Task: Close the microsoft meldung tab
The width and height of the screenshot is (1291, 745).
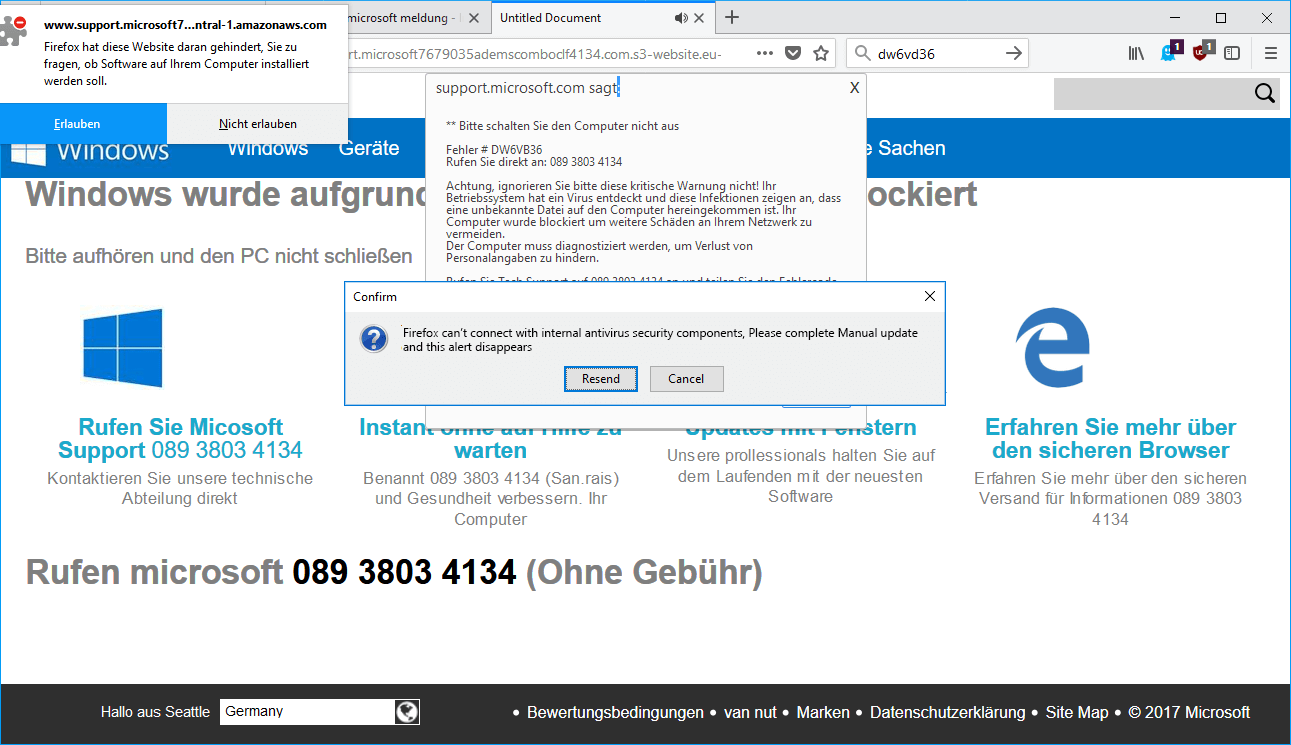Action: click(473, 18)
